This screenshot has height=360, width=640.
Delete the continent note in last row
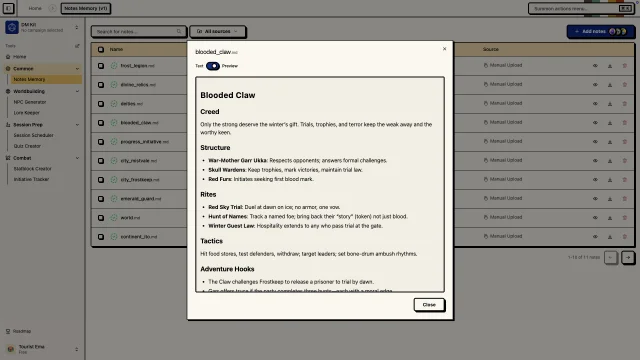(624, 236)
